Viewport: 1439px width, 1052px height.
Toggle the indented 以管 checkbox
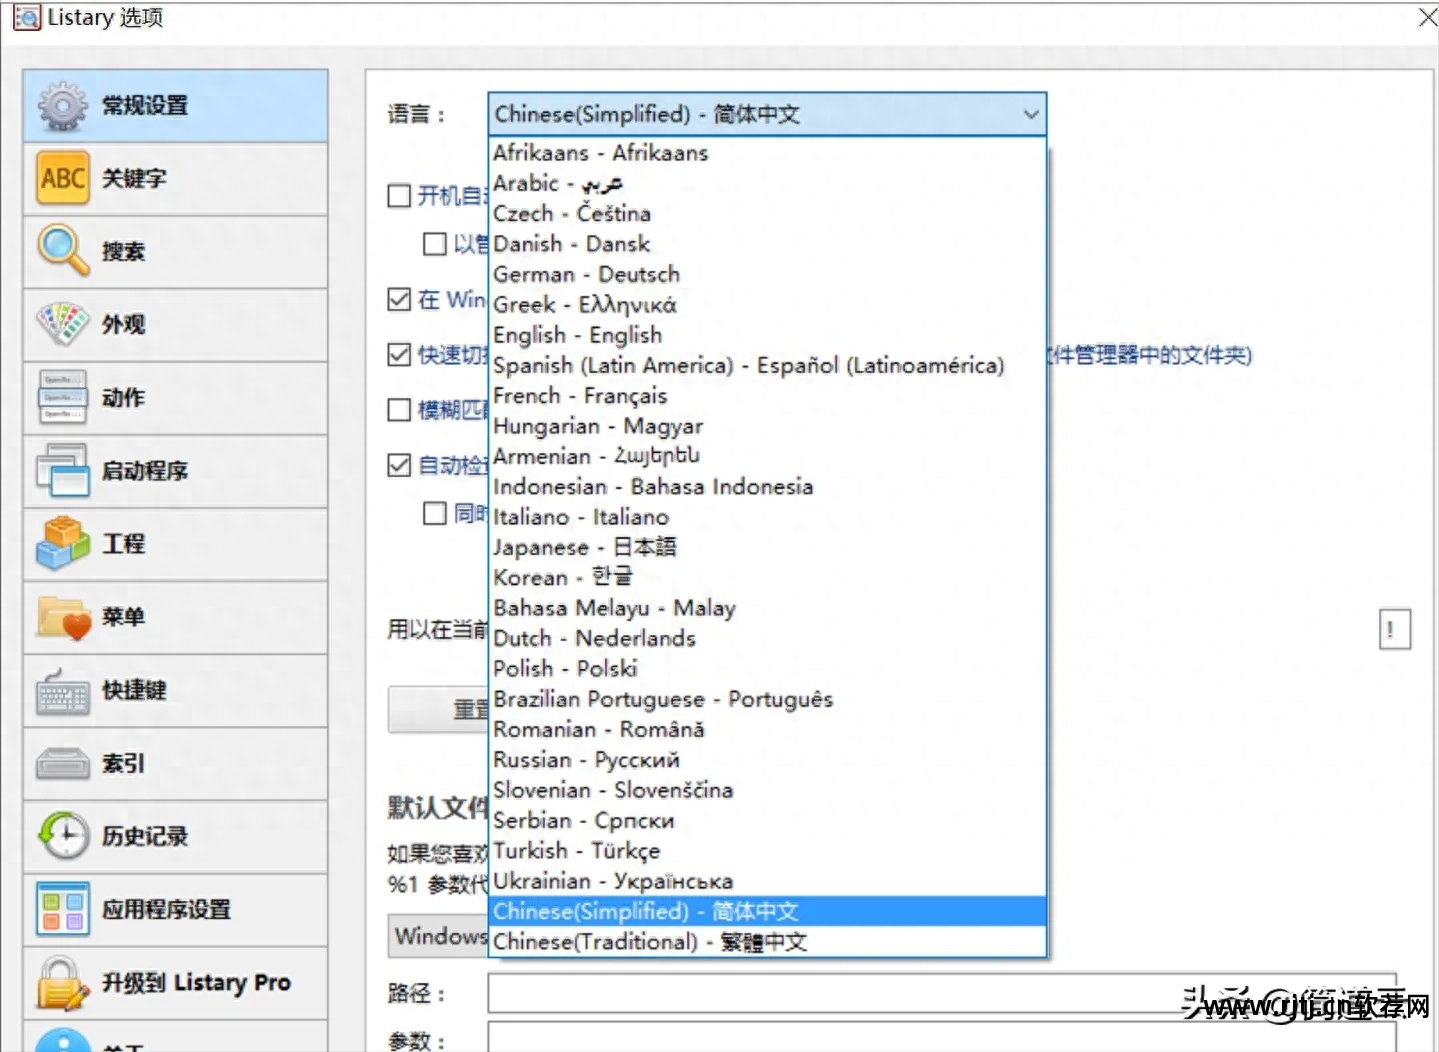tap(435, 244)
